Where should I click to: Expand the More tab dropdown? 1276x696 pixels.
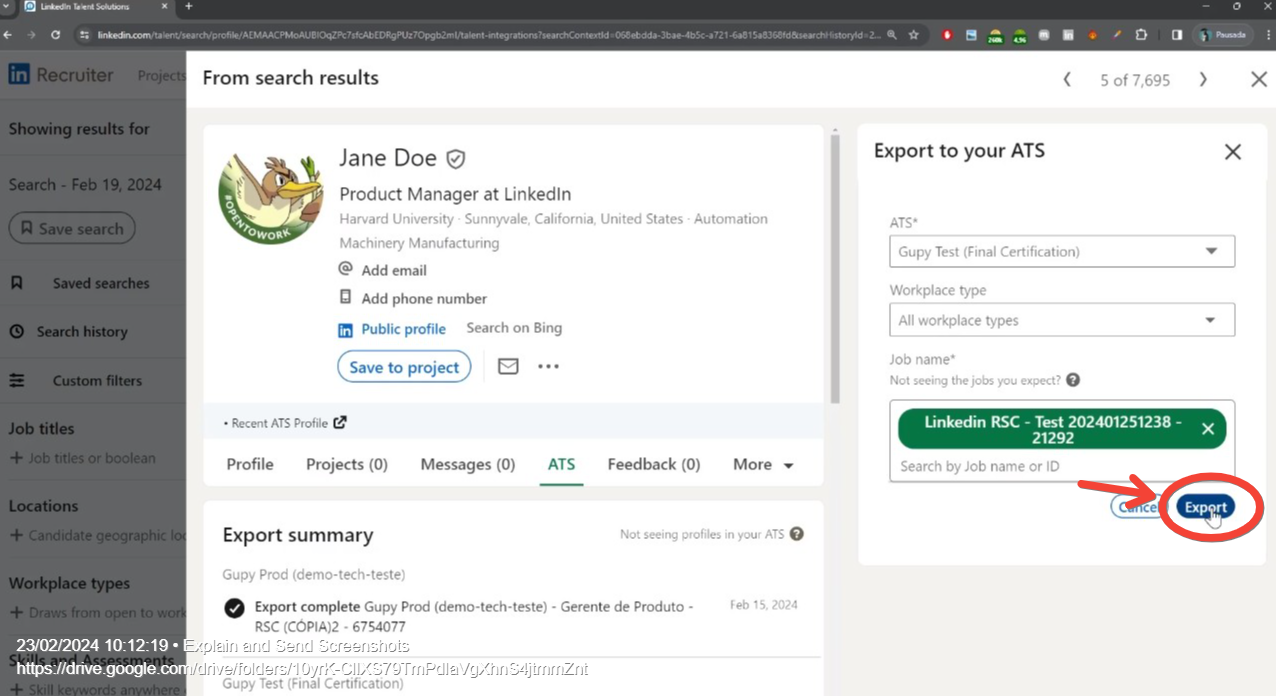pos(763,464)
